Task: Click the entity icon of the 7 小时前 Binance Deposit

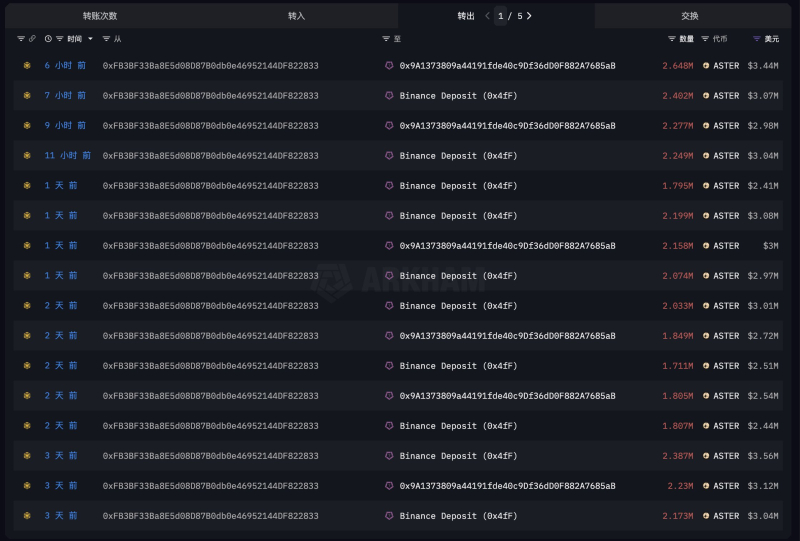Action: click(389, 96)
